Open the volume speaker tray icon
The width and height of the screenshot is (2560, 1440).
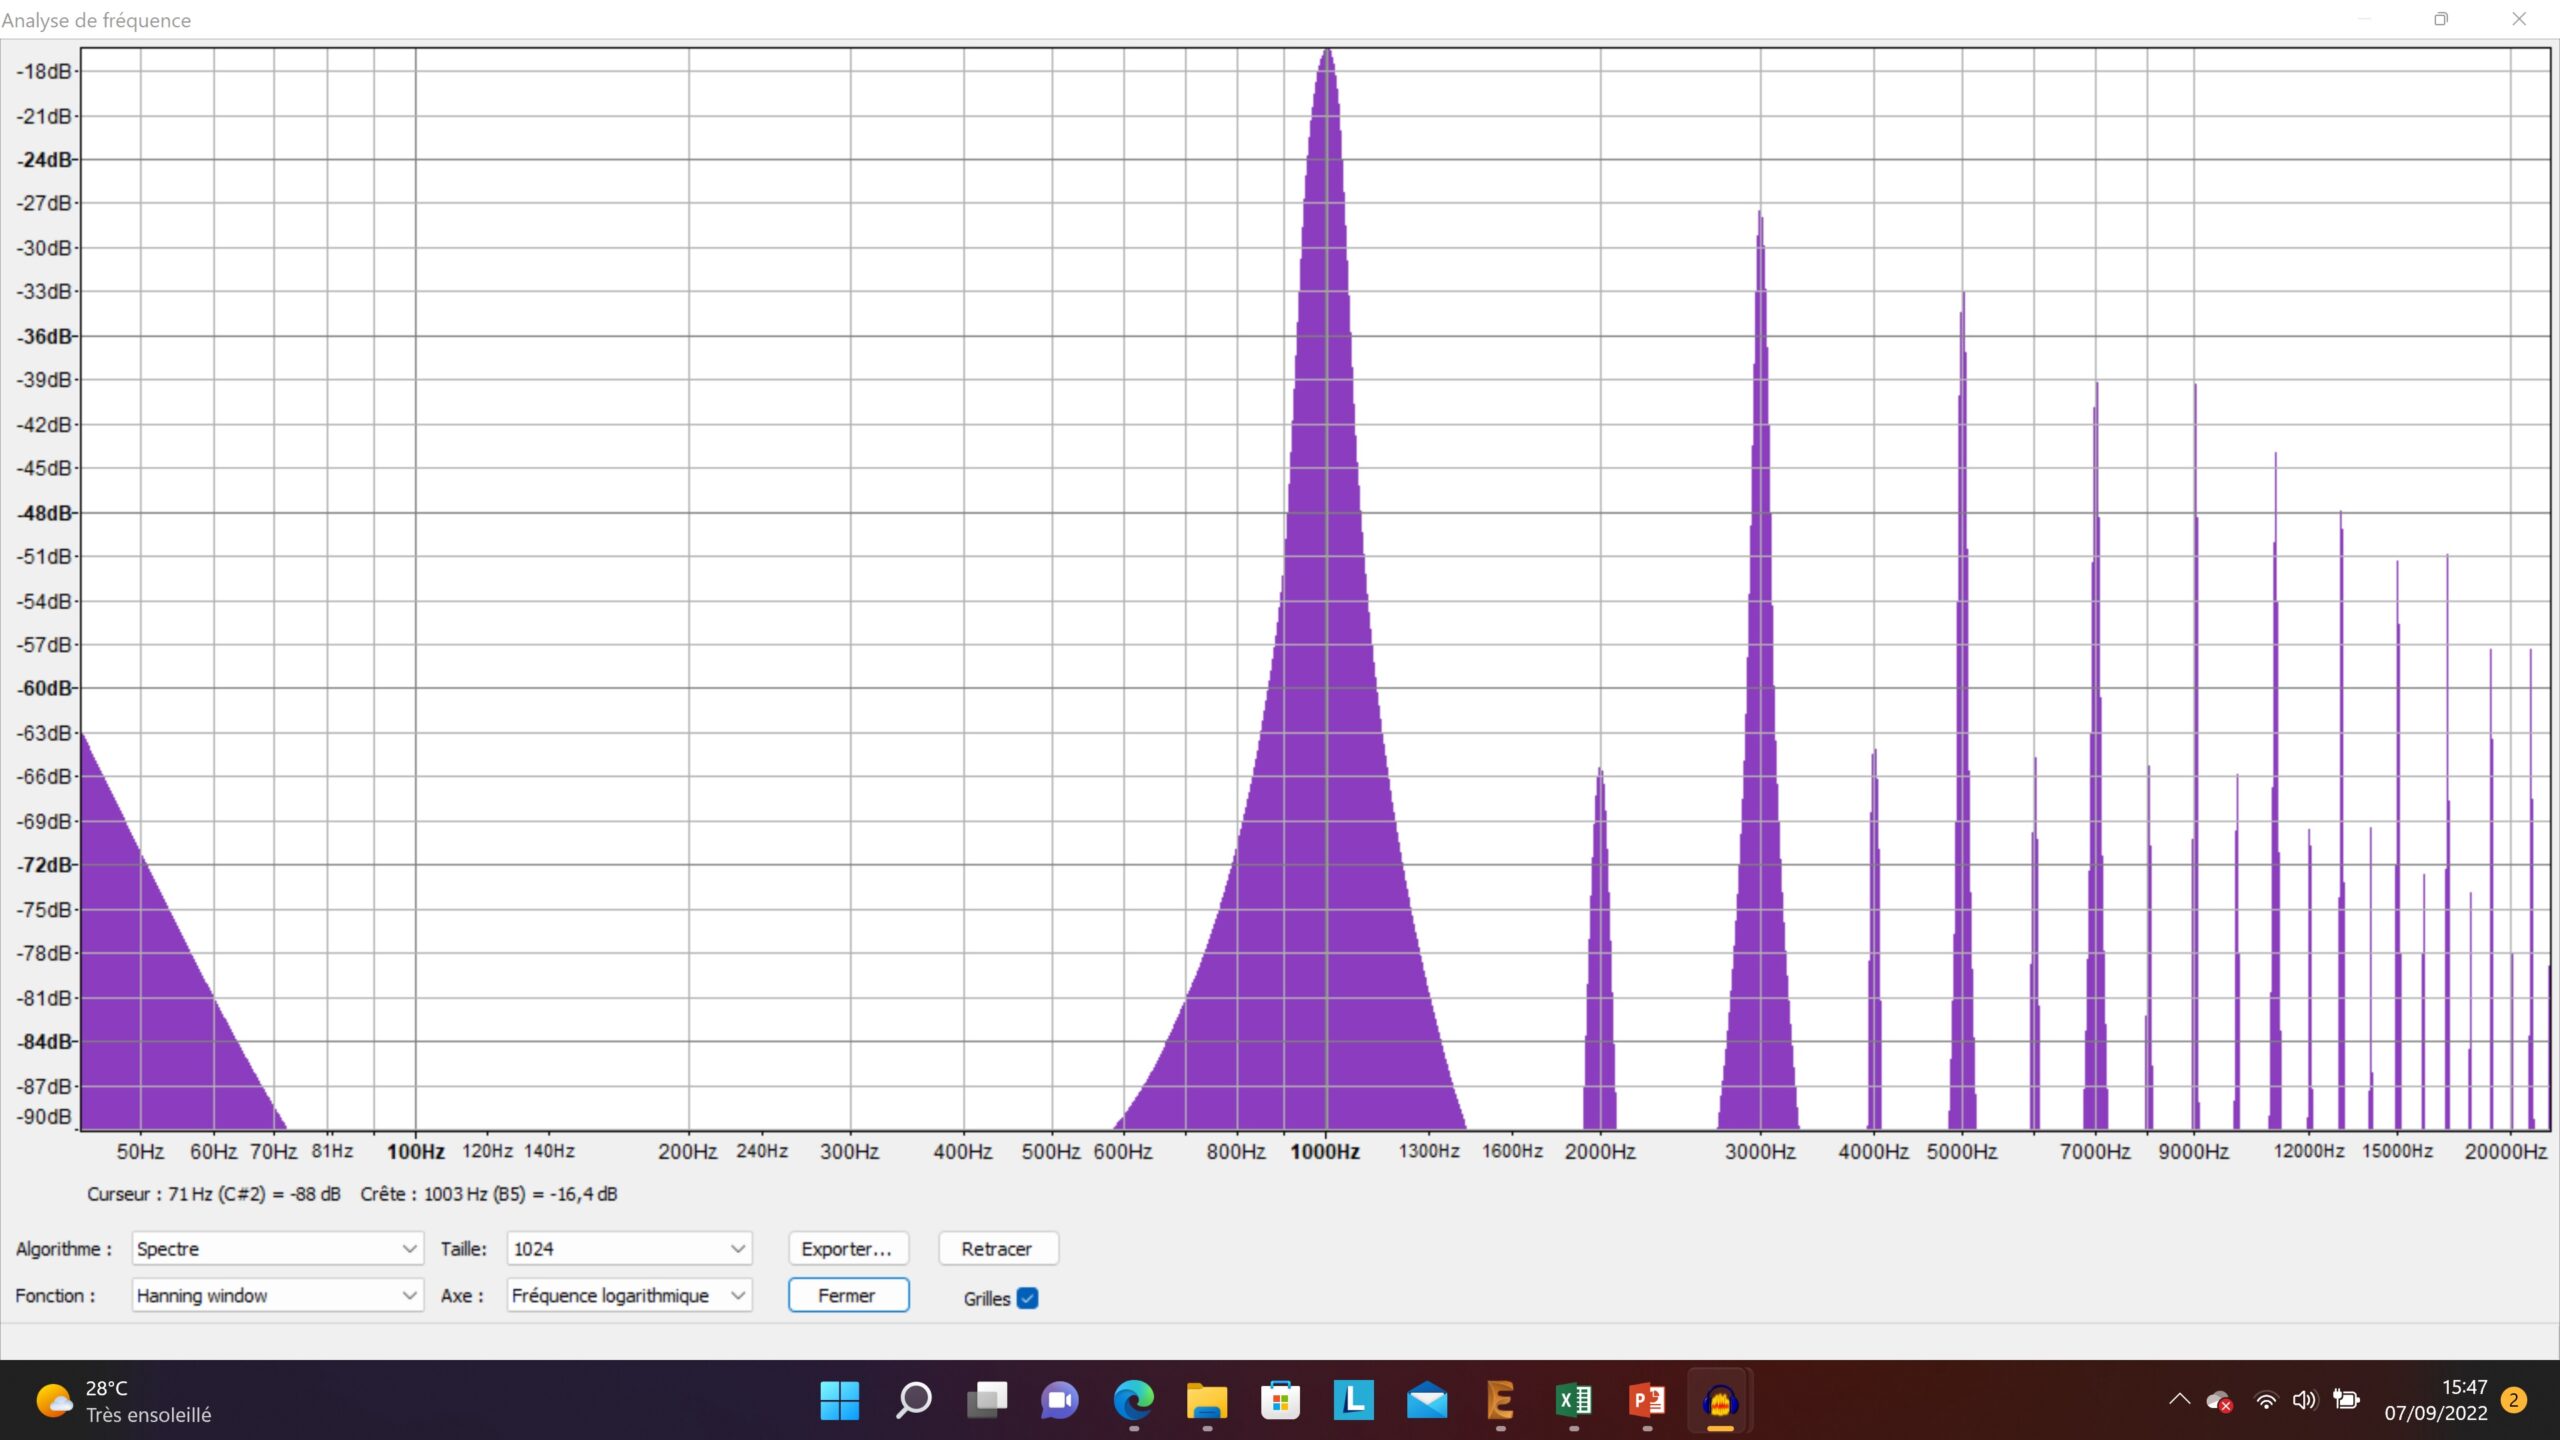point(2304,1400)
